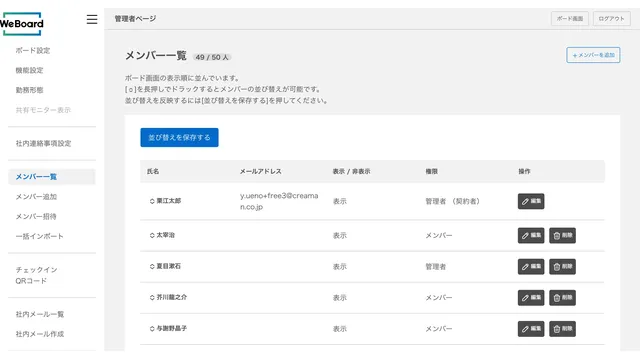Grab the reorder handle for 夏目漱石

tap(152, 267)
